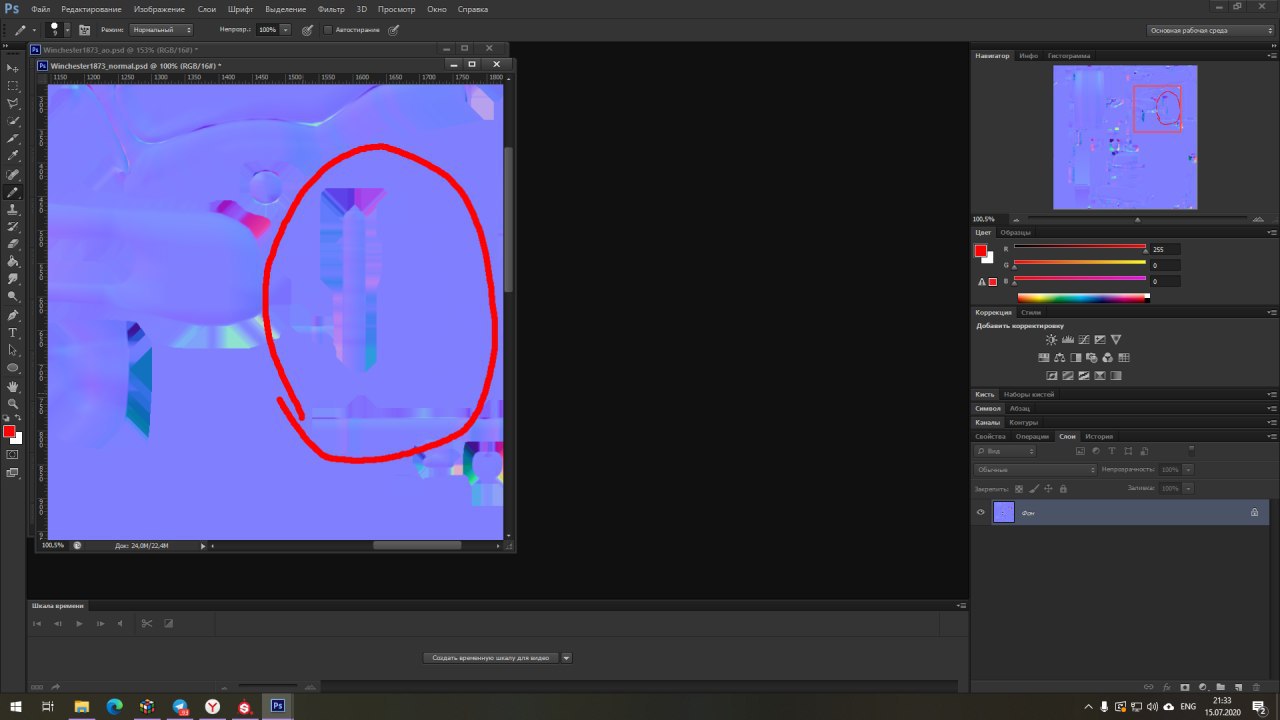1280x720 pixels.
Task: Click the timeline split-at-playhead scissors icon
Action: click(146, 623)
